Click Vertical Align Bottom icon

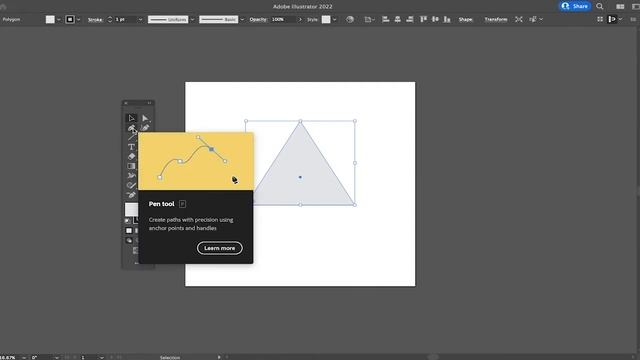447,19
